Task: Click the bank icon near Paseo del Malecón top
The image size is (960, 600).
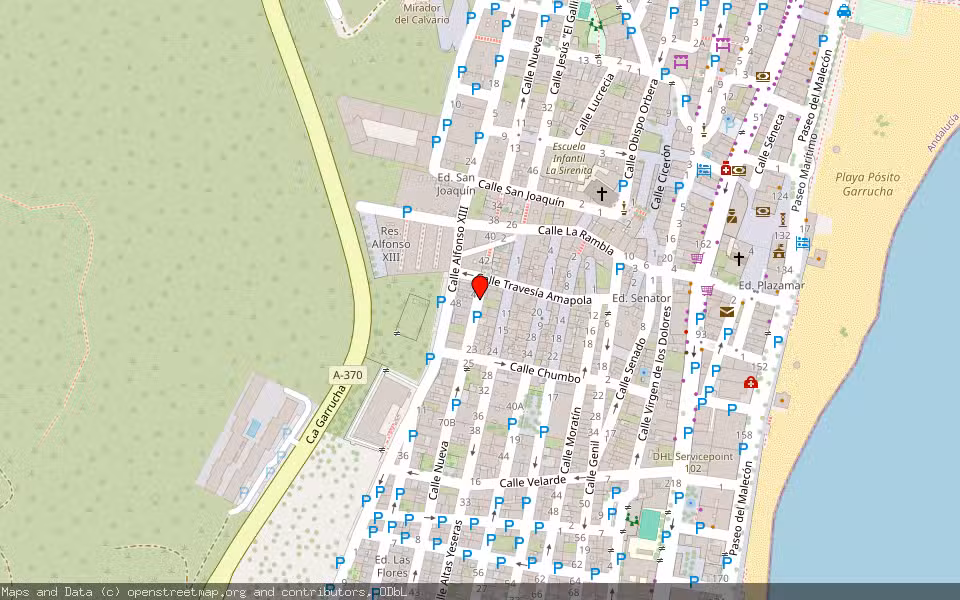Action: (x=763, y=77)
